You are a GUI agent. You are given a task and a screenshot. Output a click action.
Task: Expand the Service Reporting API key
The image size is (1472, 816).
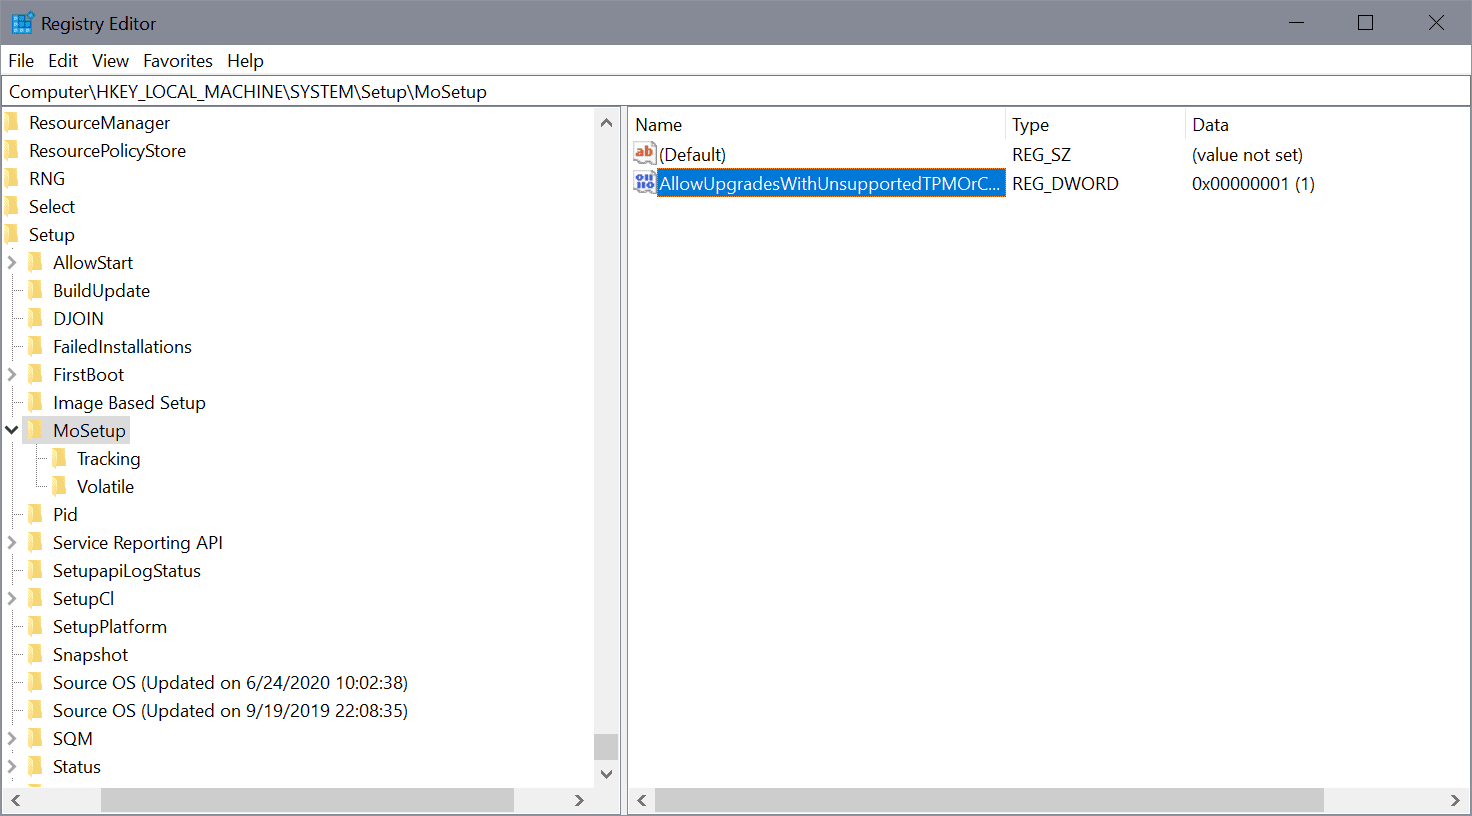tap(12, 543)
